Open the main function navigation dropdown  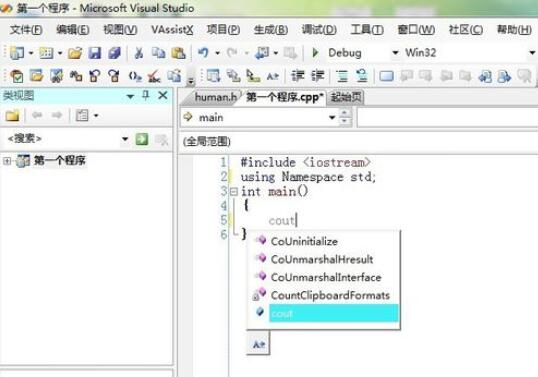coord(331,117)
